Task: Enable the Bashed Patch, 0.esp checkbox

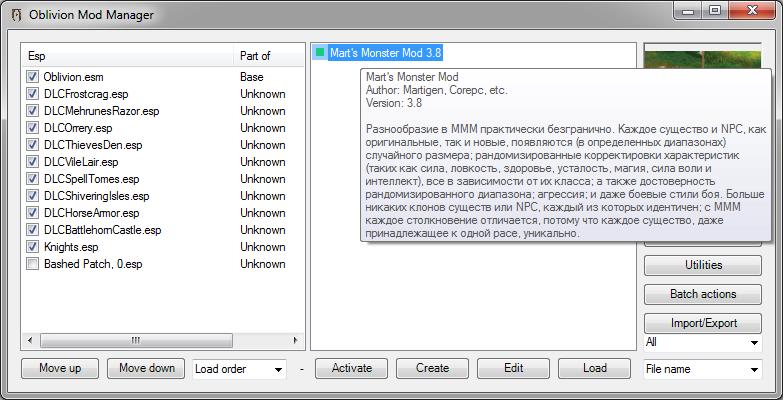Action: click(33, 264)
